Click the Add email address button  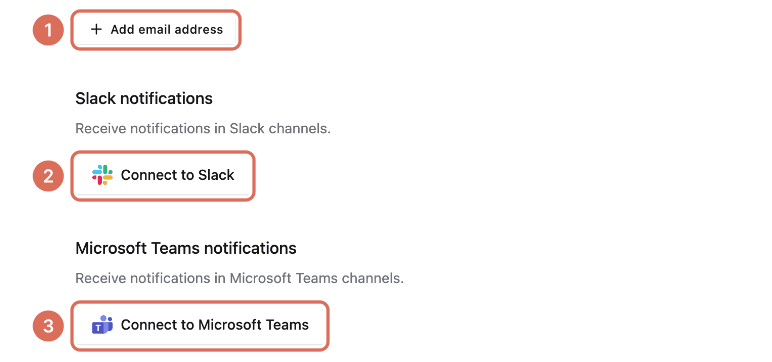coord(156,30)
